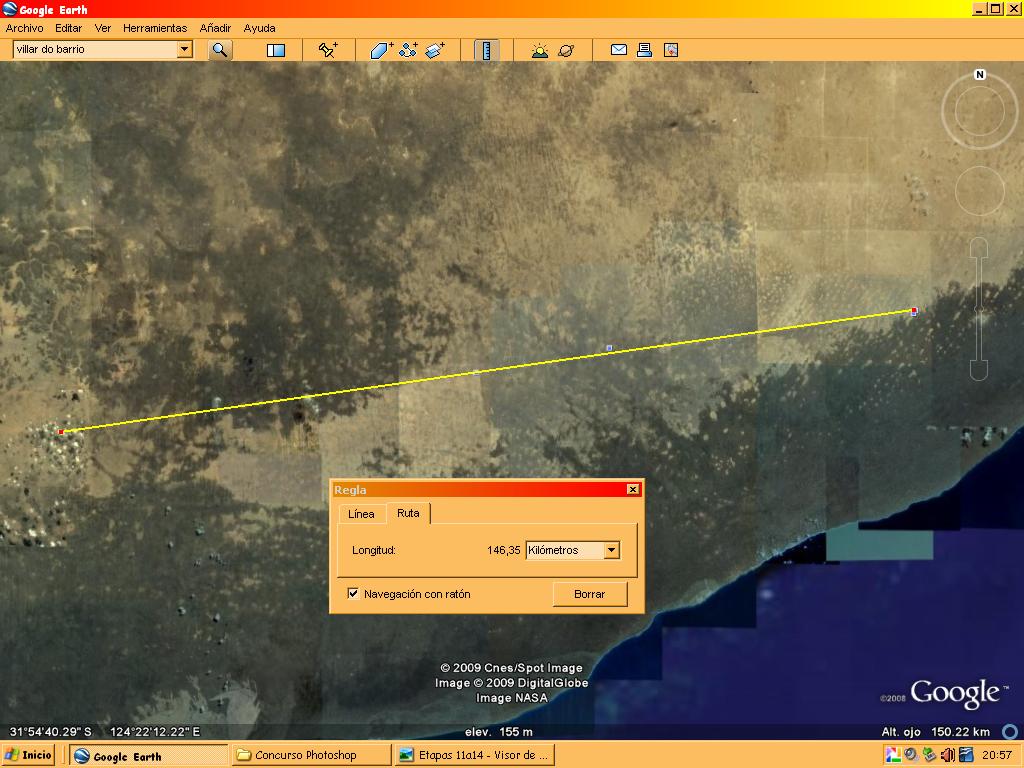Close the Regla dialog
Image resolution: width=1024 pixels, height=768 pixels.
click(632, 489)
